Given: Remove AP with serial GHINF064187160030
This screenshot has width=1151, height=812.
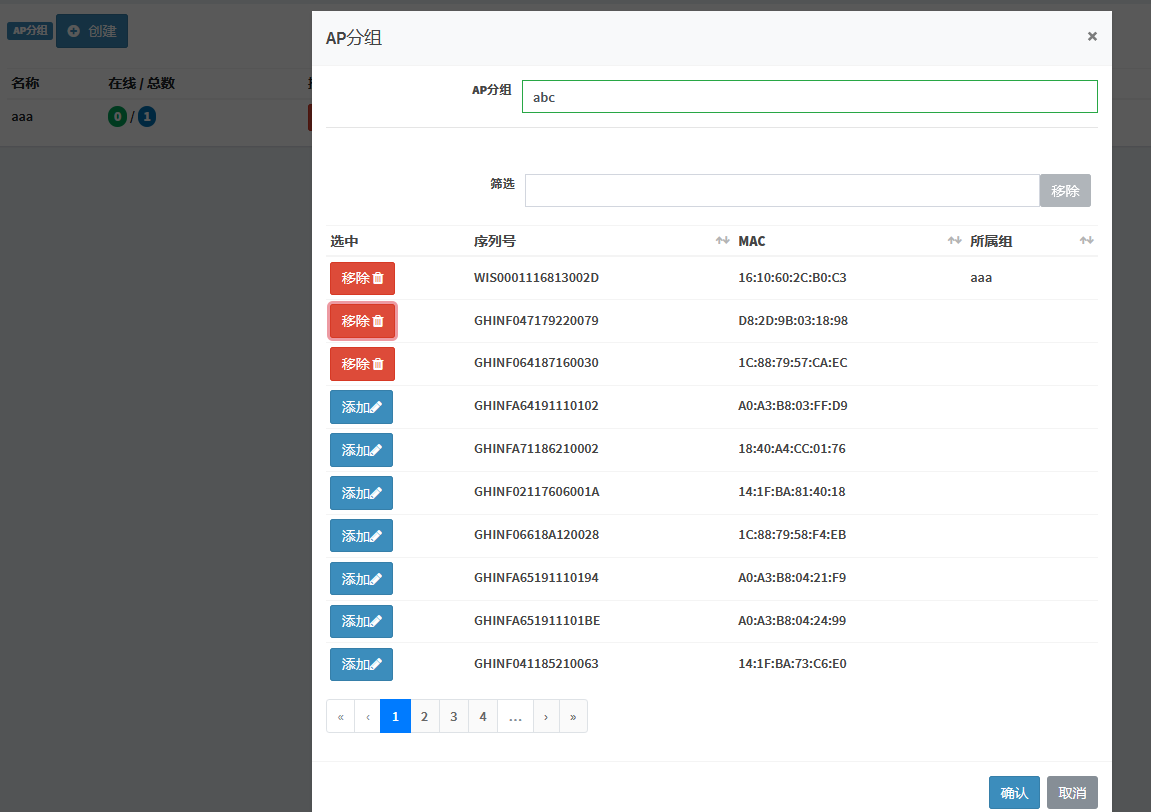Looking at the screenshot, I should point(362,364).
